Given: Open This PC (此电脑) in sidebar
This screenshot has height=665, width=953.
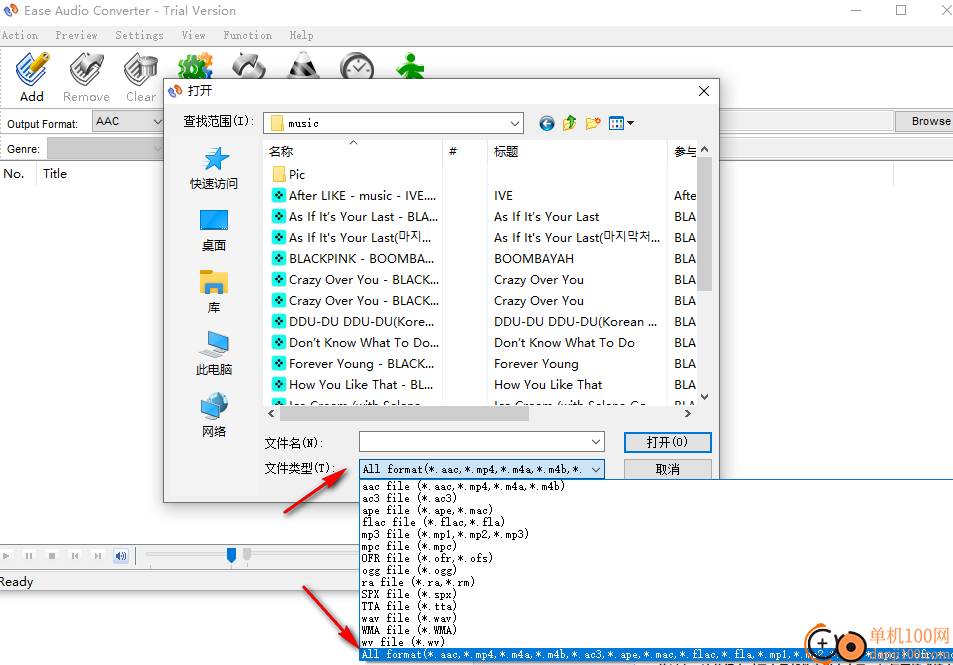Looking at the screenshot, I should click(x=214, y=354).
